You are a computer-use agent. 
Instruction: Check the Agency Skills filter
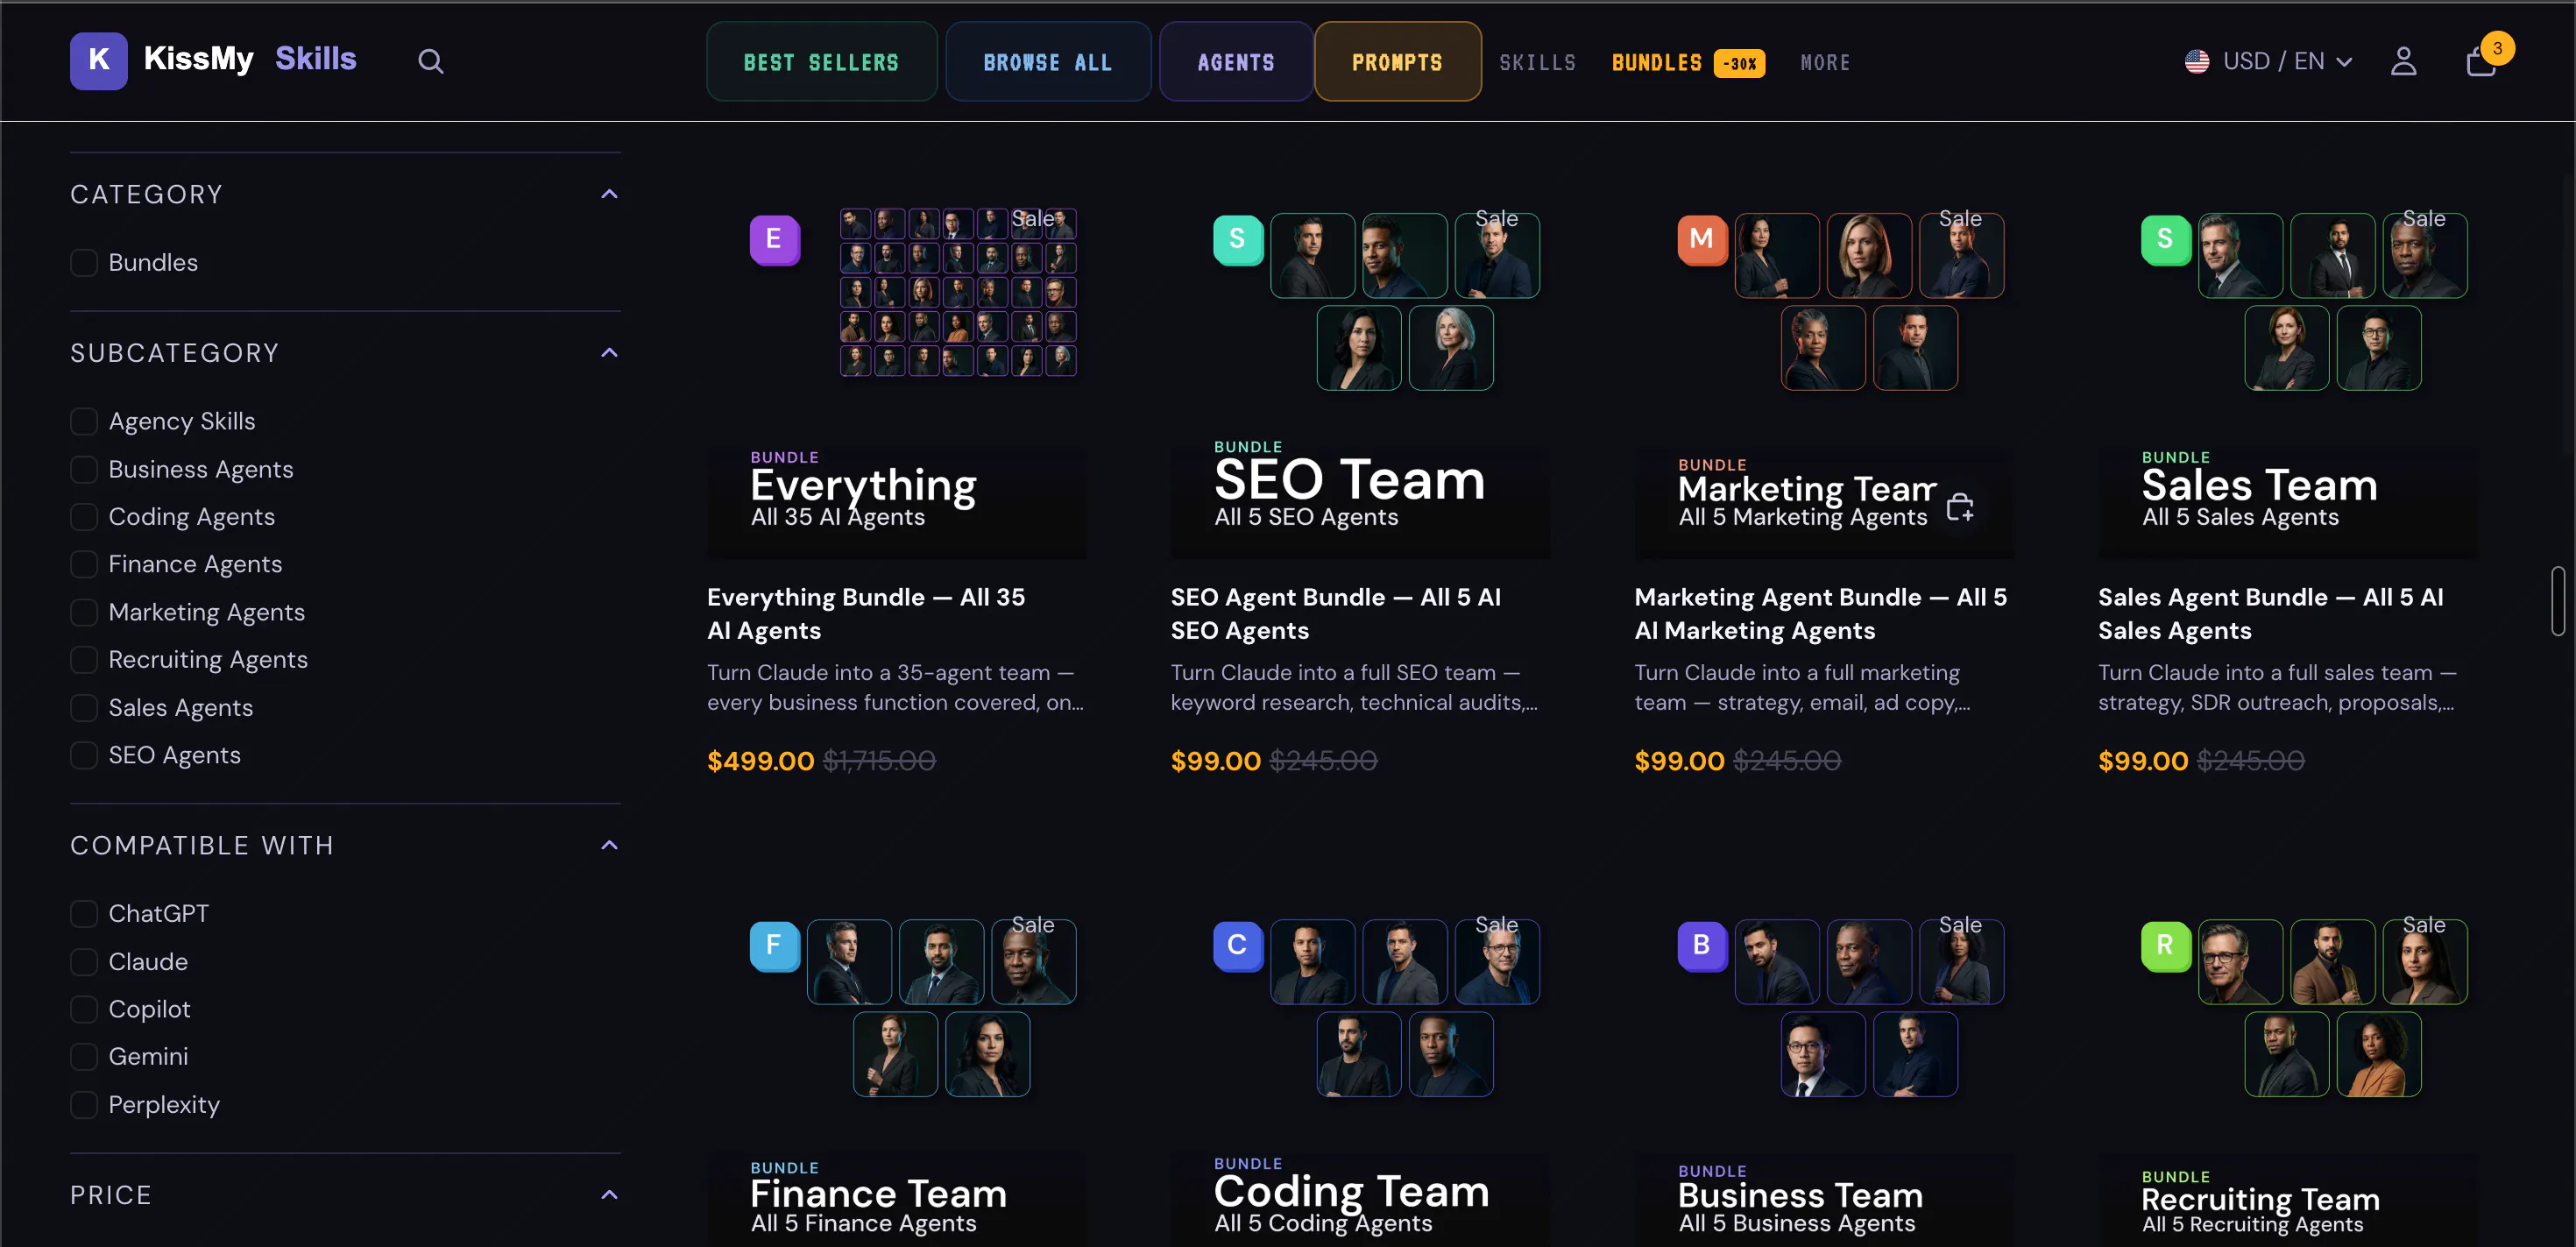tap(84, 422)
